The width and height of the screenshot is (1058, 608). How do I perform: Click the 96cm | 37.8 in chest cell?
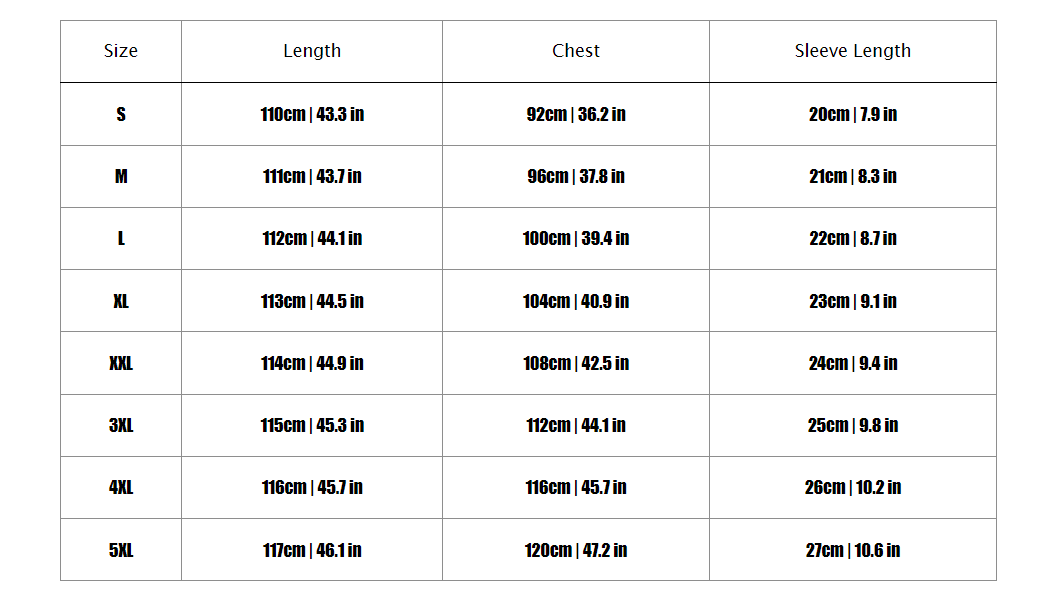click(576, 176)
